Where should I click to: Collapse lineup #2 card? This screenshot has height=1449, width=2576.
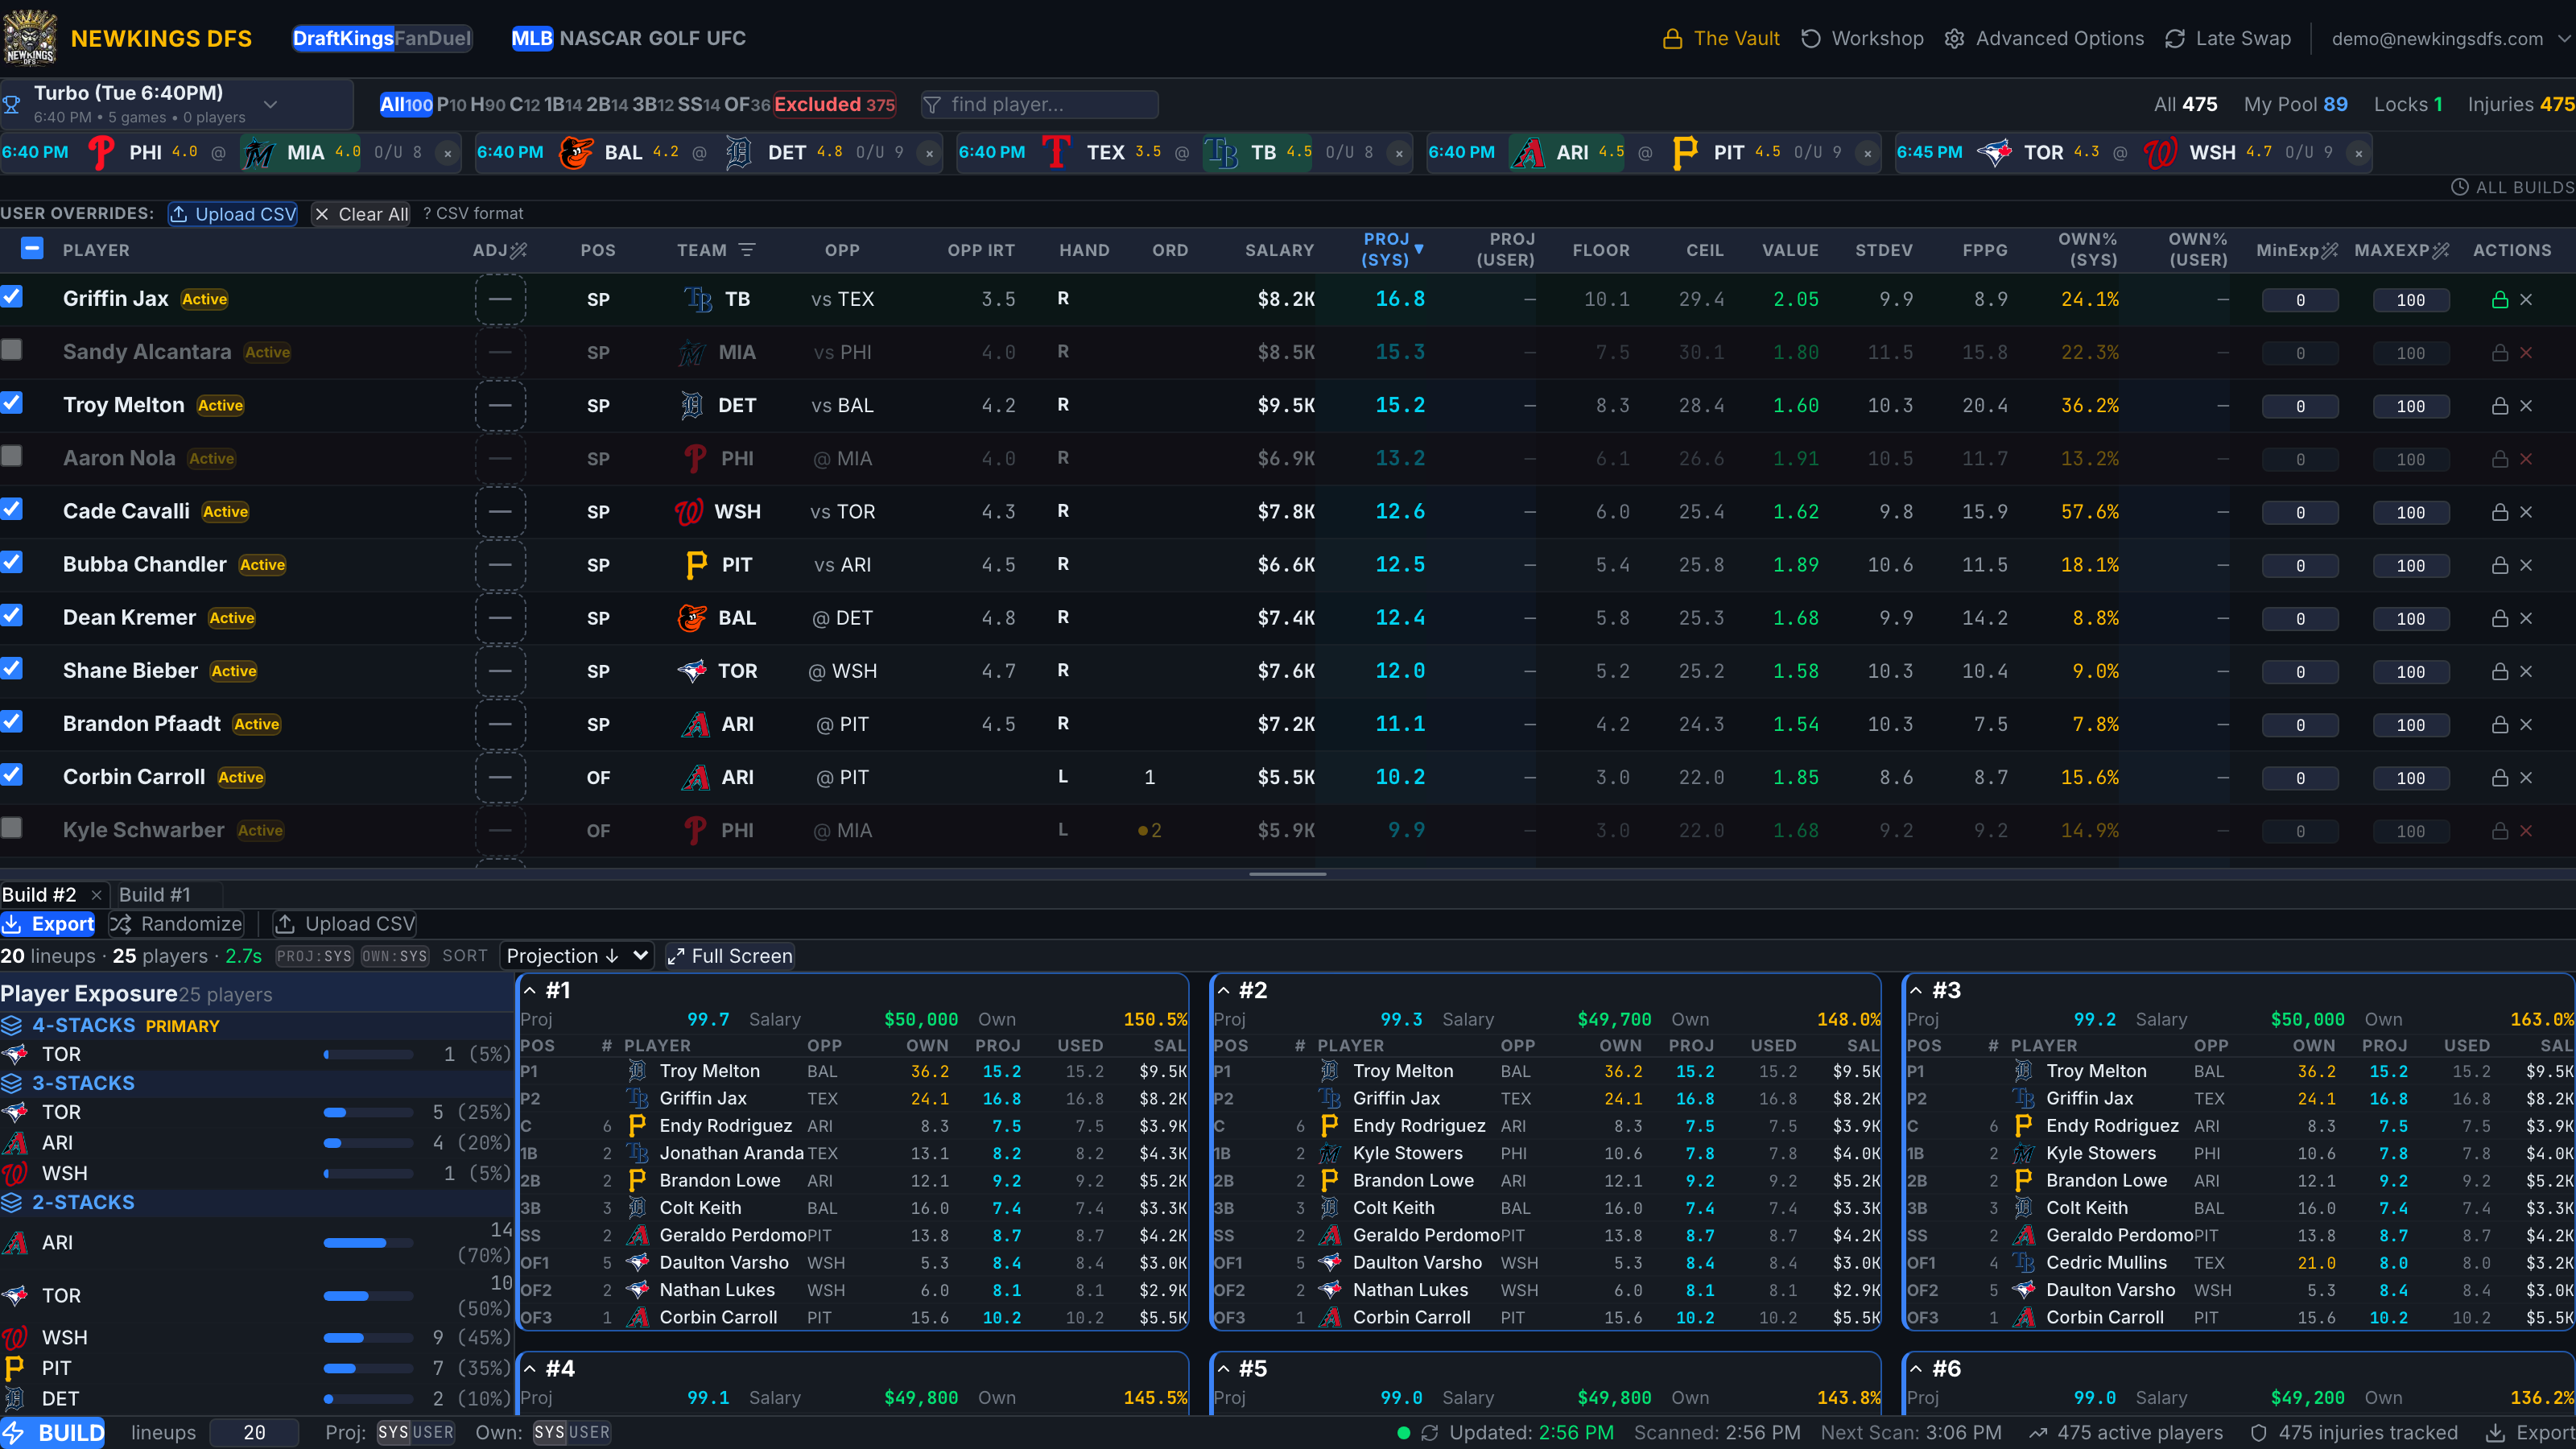(x=1223, y=991)
